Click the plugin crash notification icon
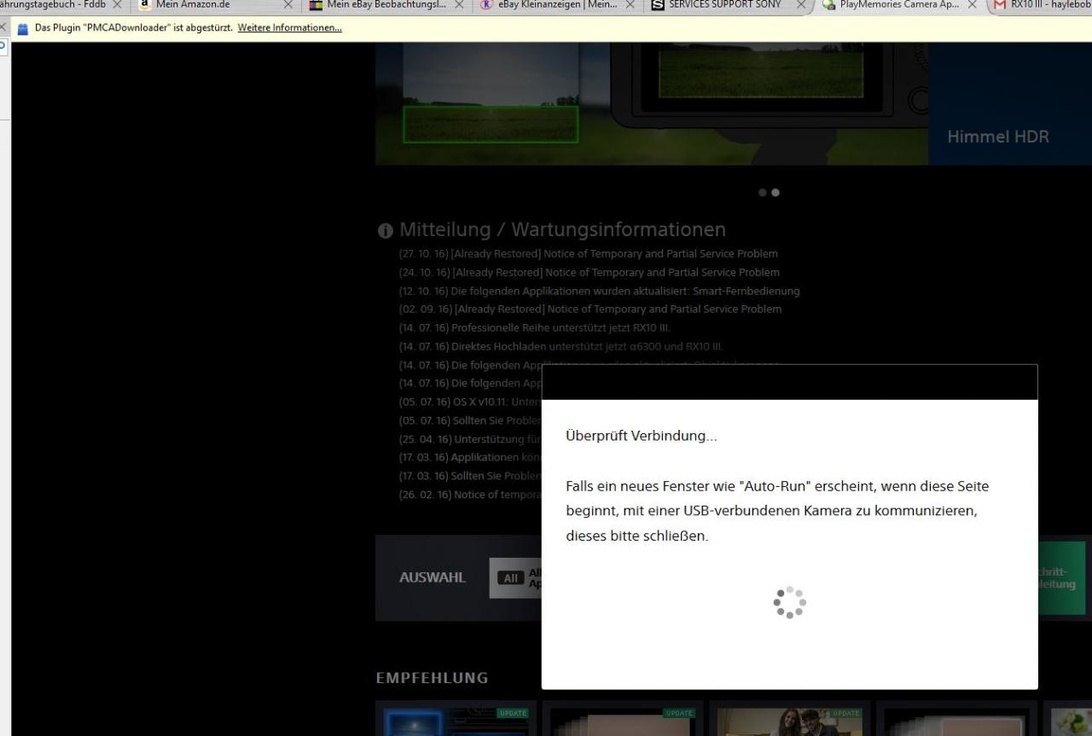Viewport: 1092px width, 736px height. (x=23, y=28)
